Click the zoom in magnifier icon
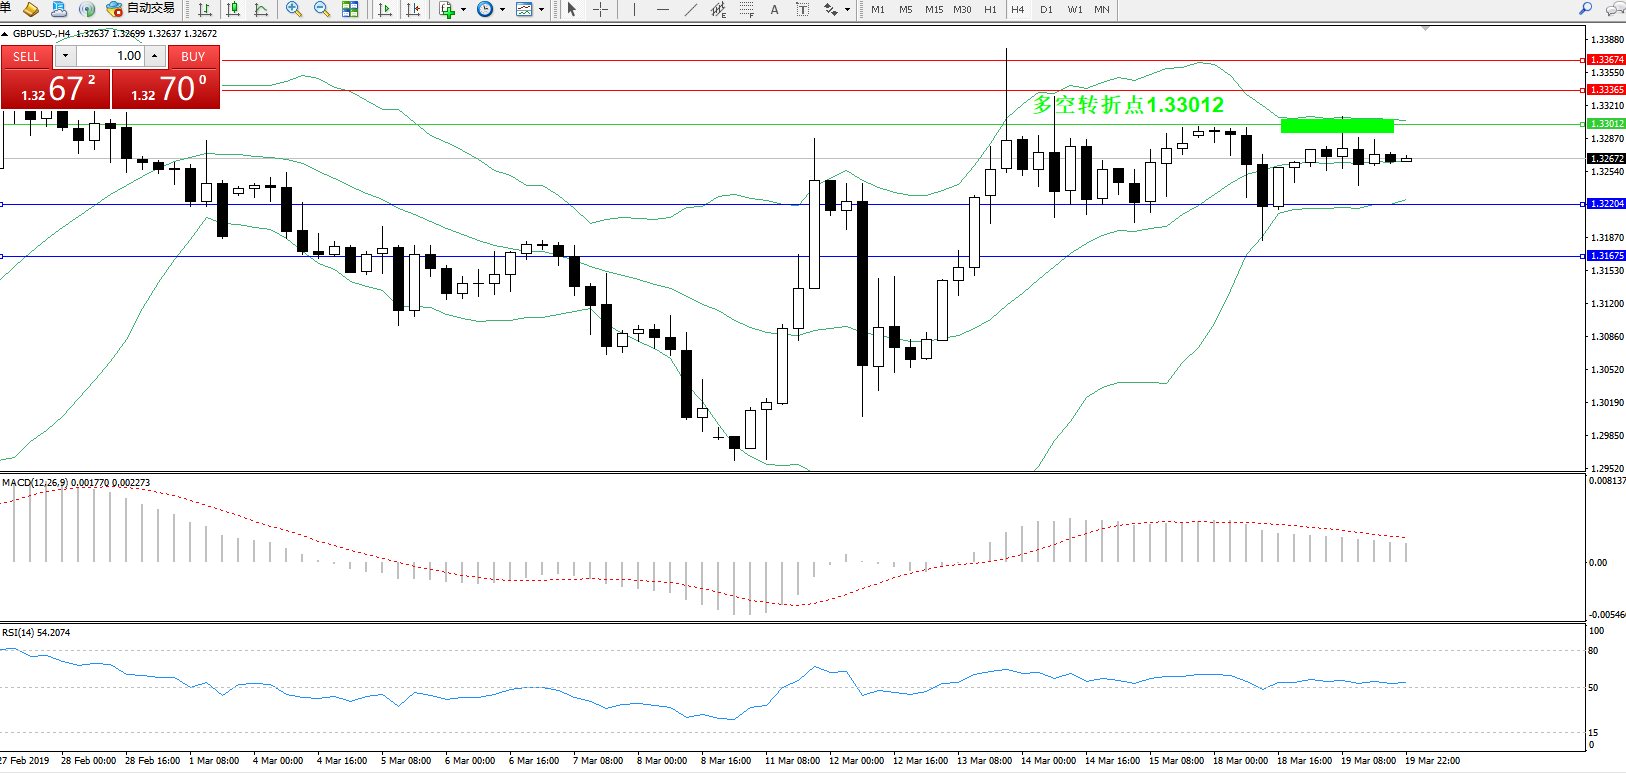 click(294, 9)
